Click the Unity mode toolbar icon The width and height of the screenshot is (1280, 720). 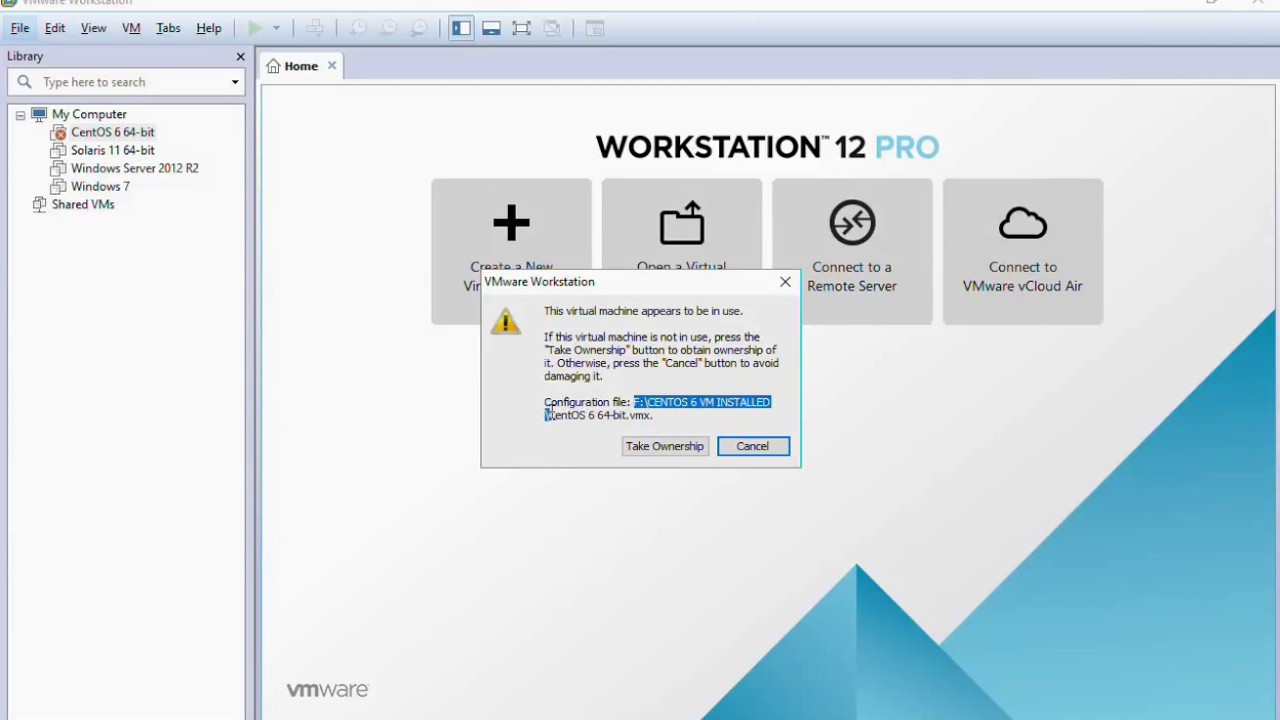point(552,28)
